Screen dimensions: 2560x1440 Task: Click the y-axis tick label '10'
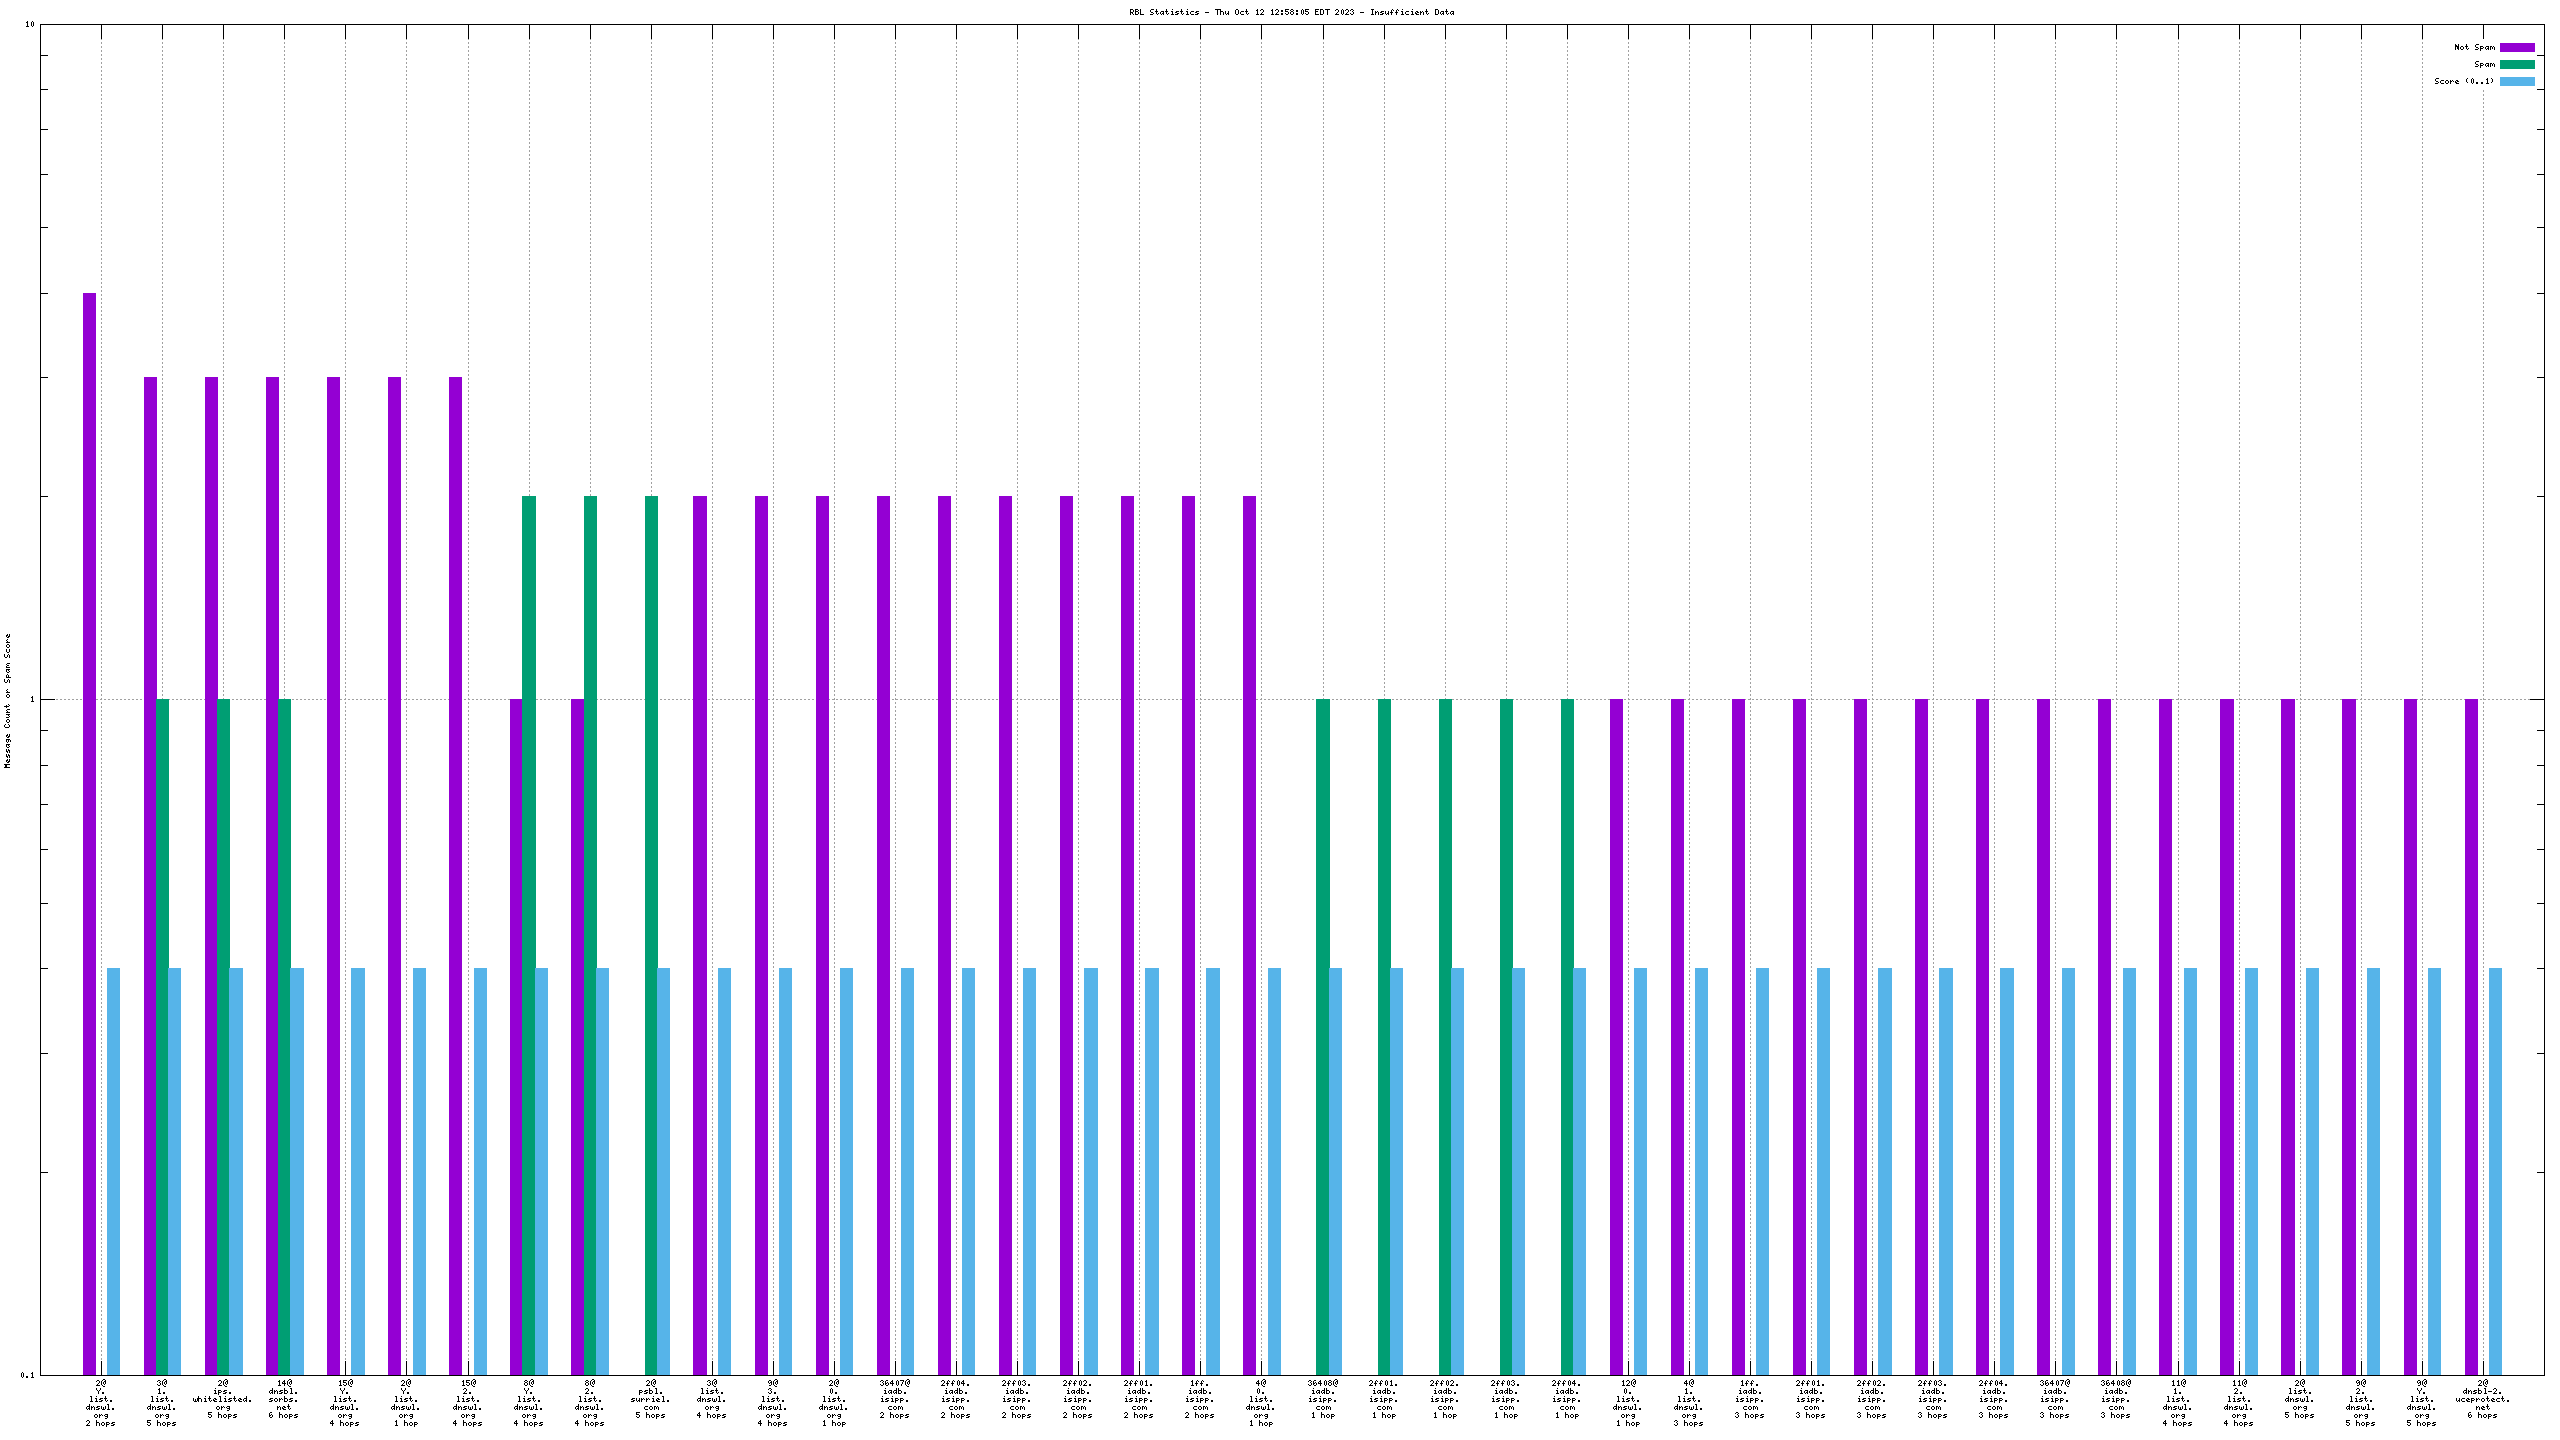pos(29,24)
